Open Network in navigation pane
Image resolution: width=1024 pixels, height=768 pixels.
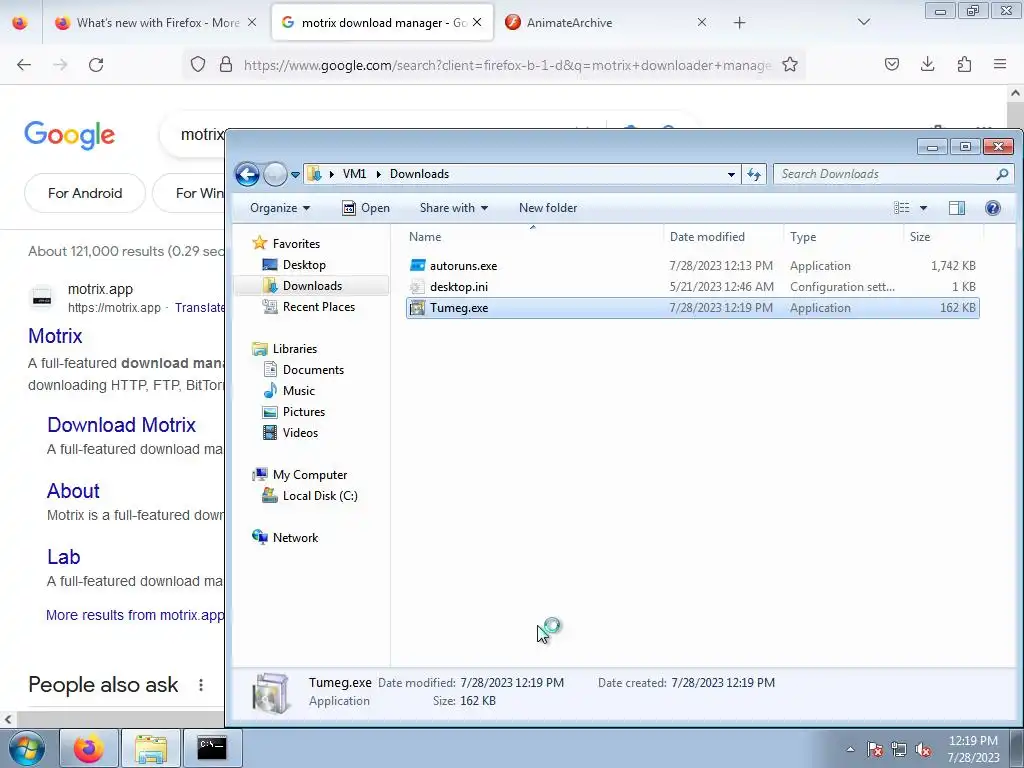click(x=295, y=537)
